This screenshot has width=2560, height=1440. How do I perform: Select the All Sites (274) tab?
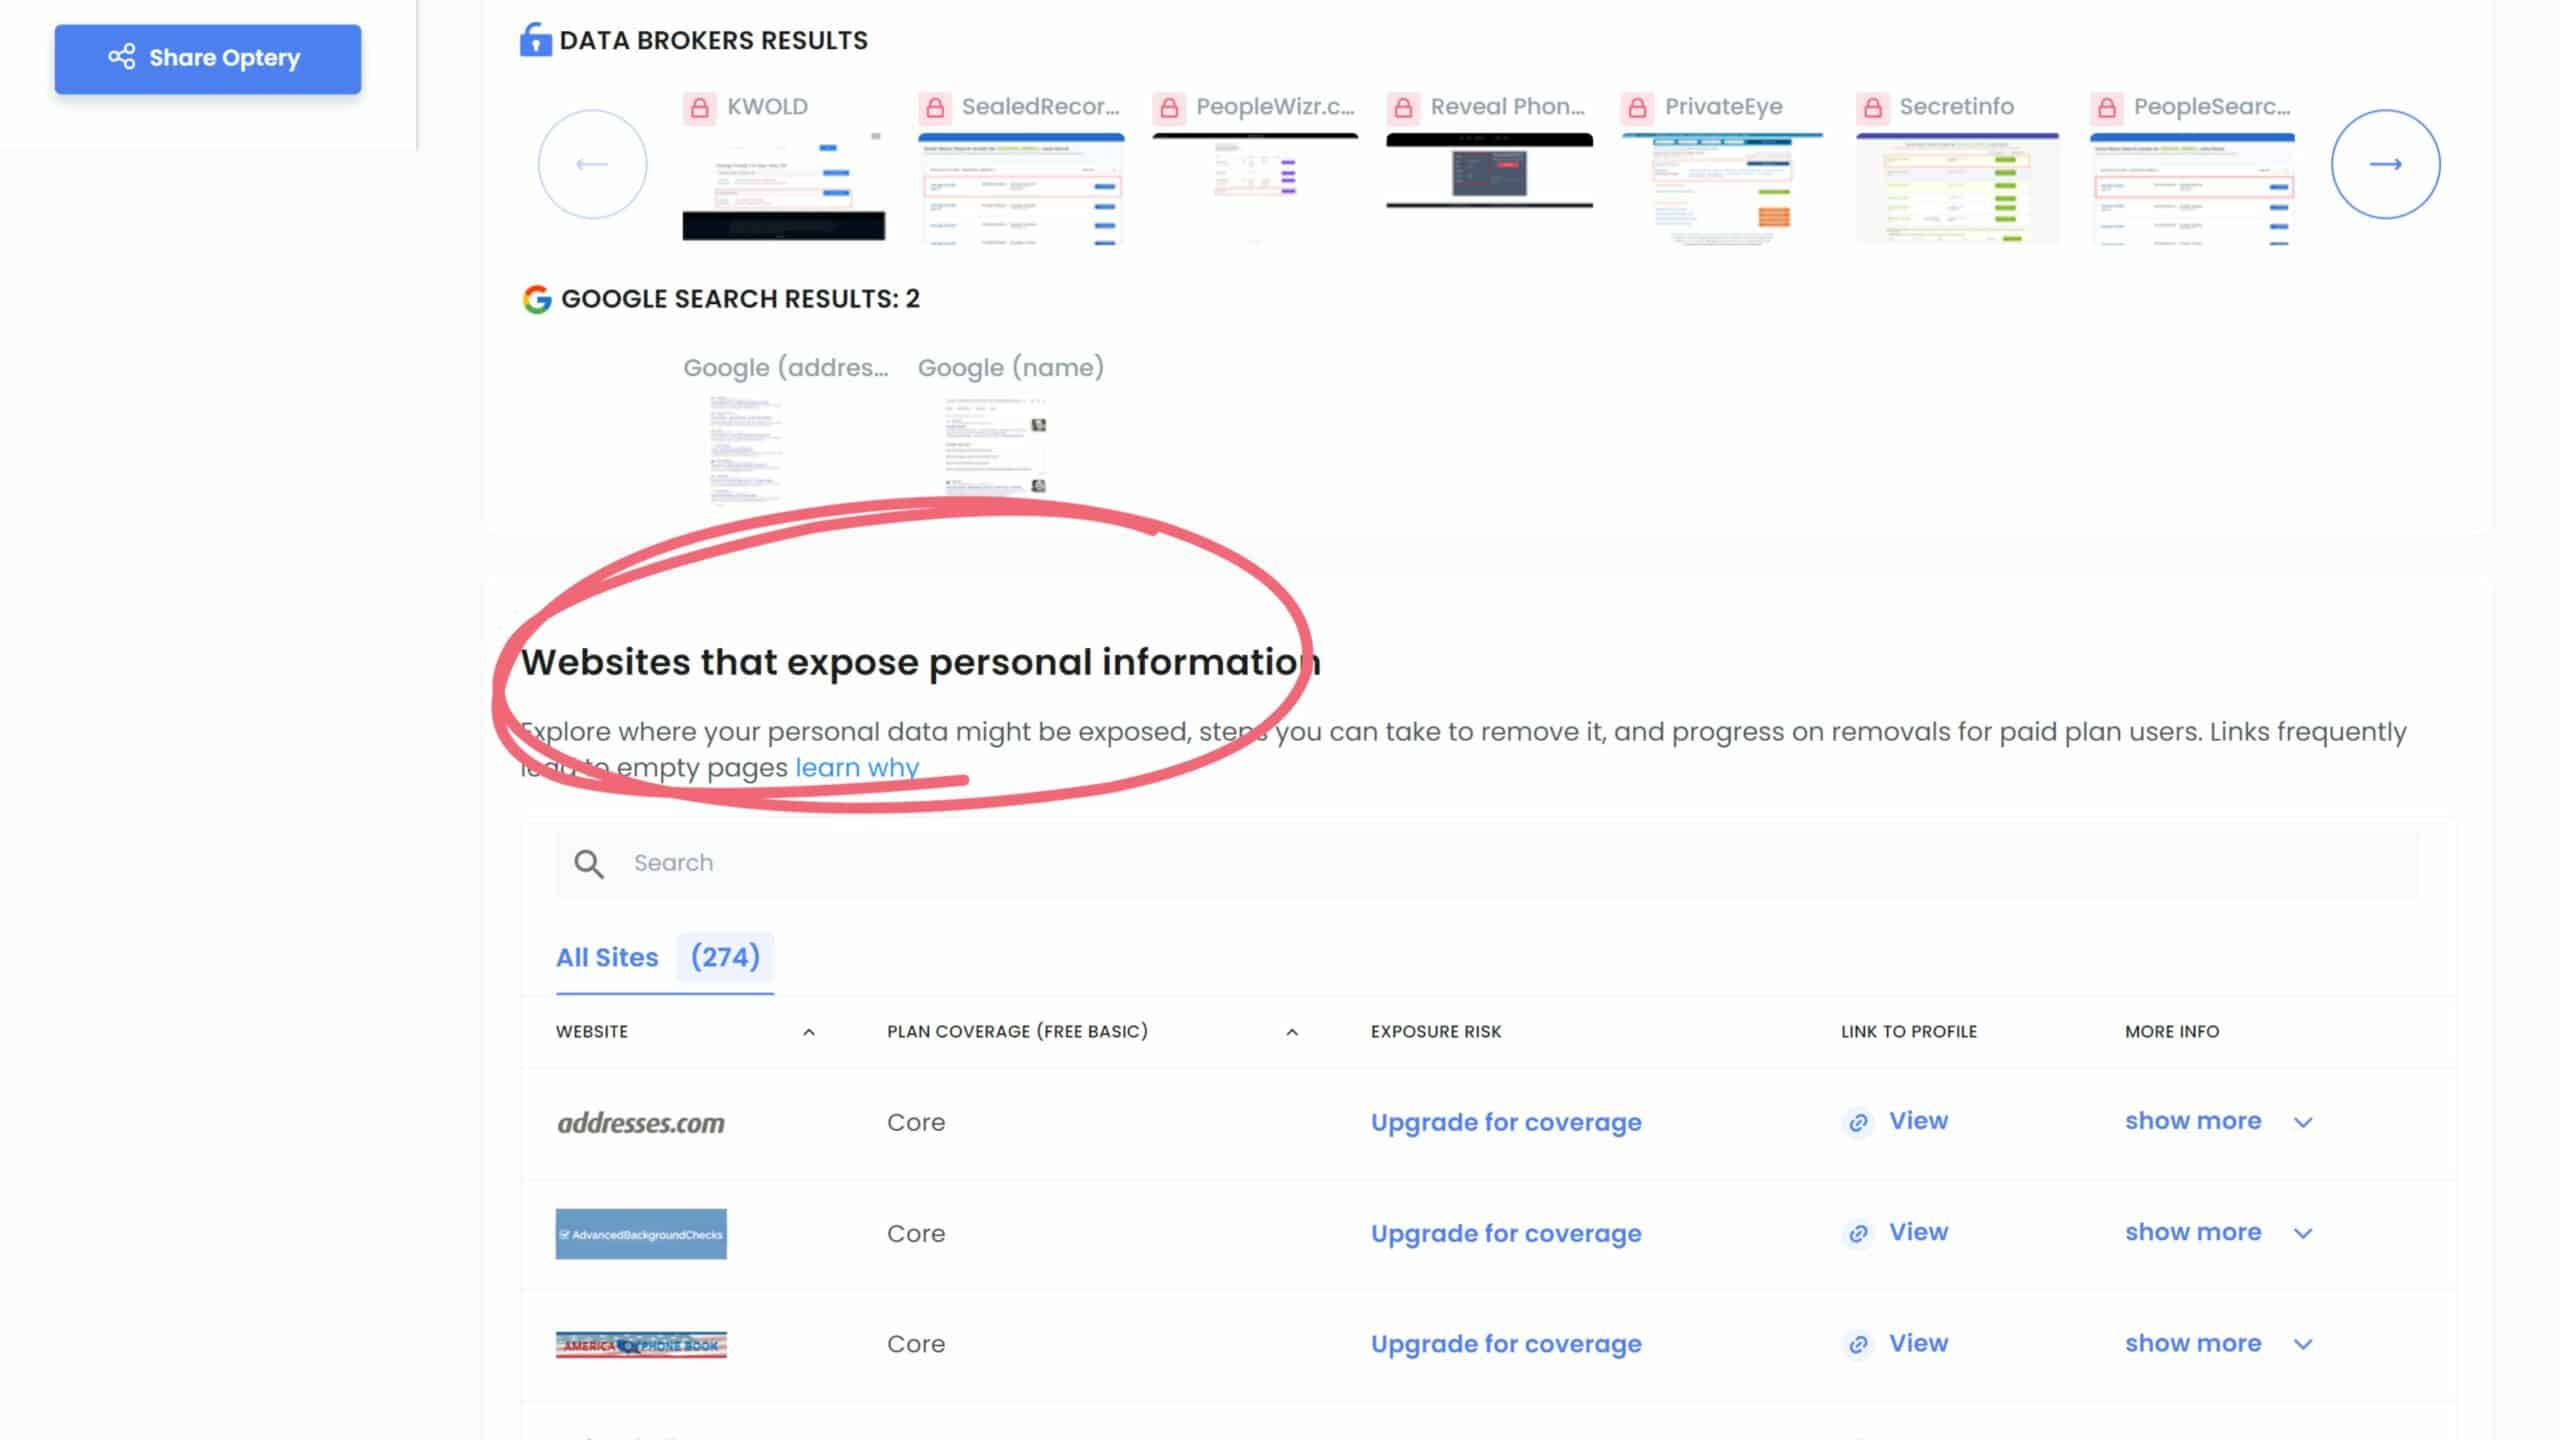click(664, 958)
